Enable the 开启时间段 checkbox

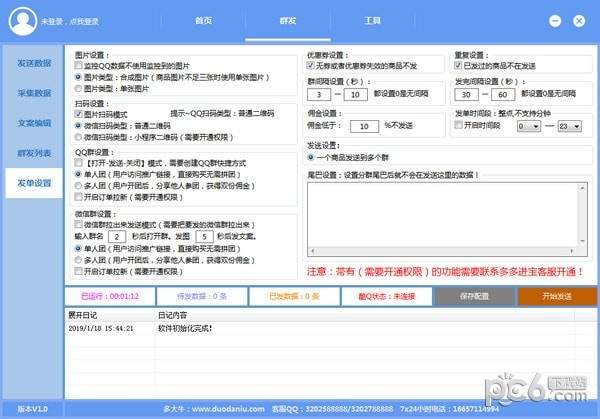click(460, 125)
